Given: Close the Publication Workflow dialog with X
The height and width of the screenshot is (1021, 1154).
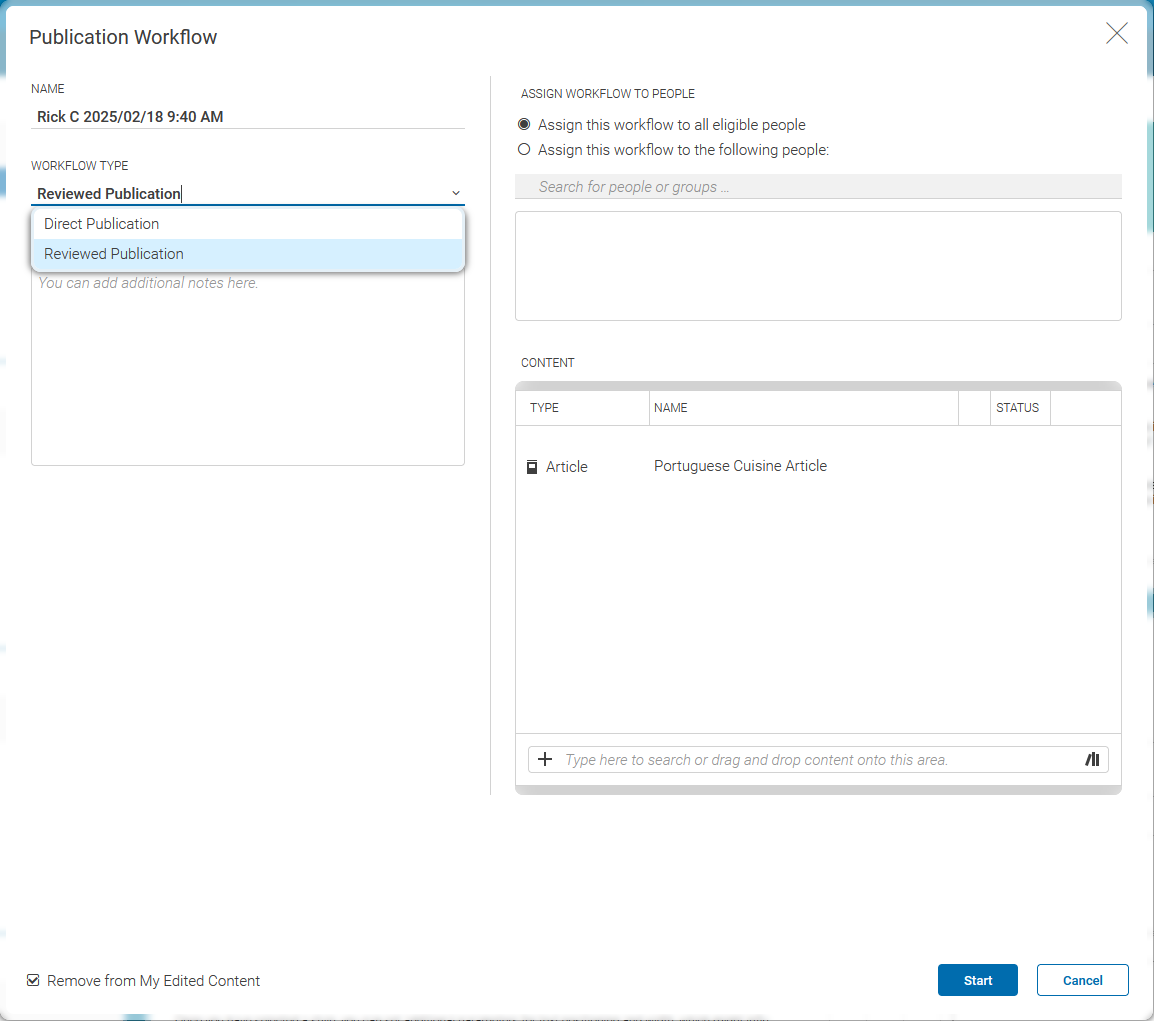Looking at the screenshot, I should (x=1116, y=34).
